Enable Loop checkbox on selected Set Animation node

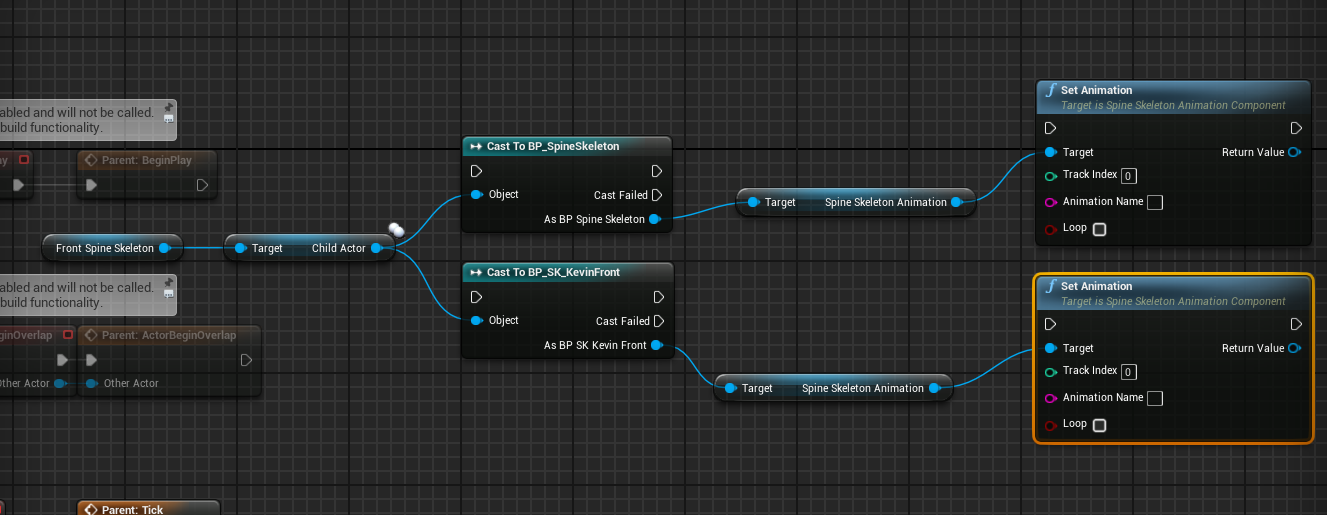coord(1100,425)
